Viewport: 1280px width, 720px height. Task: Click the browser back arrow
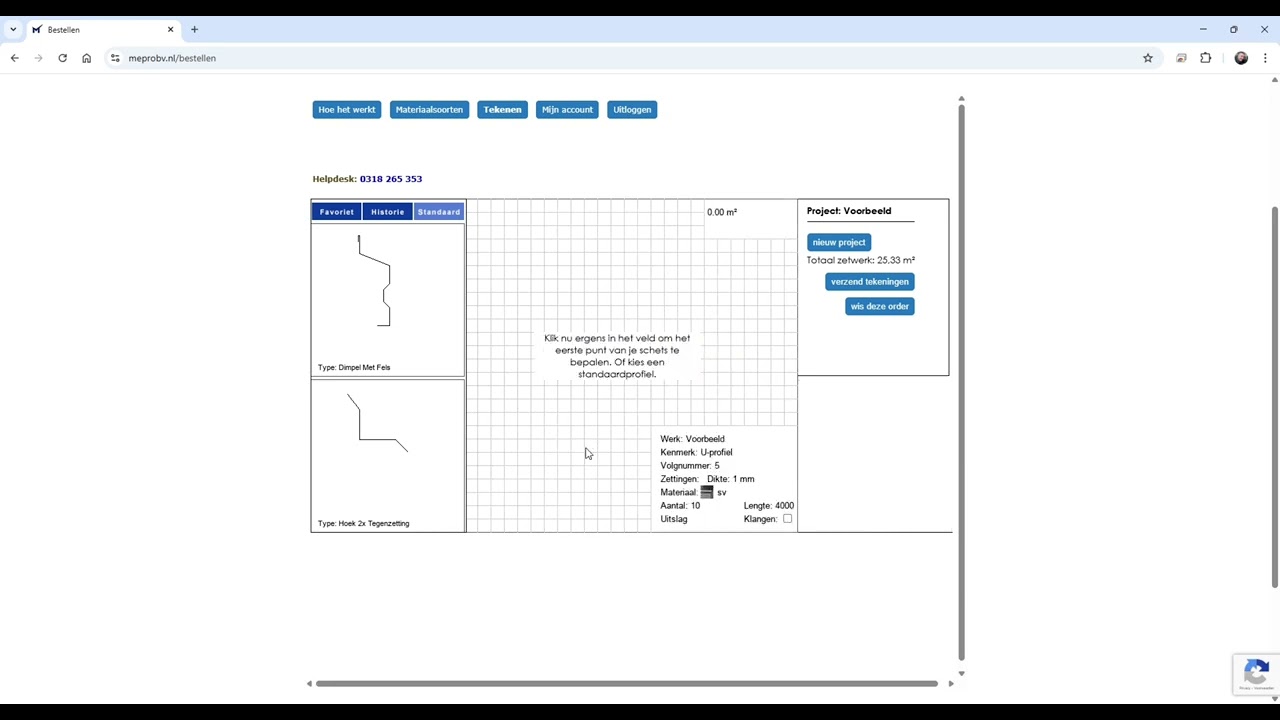click(x=14, y=58)
